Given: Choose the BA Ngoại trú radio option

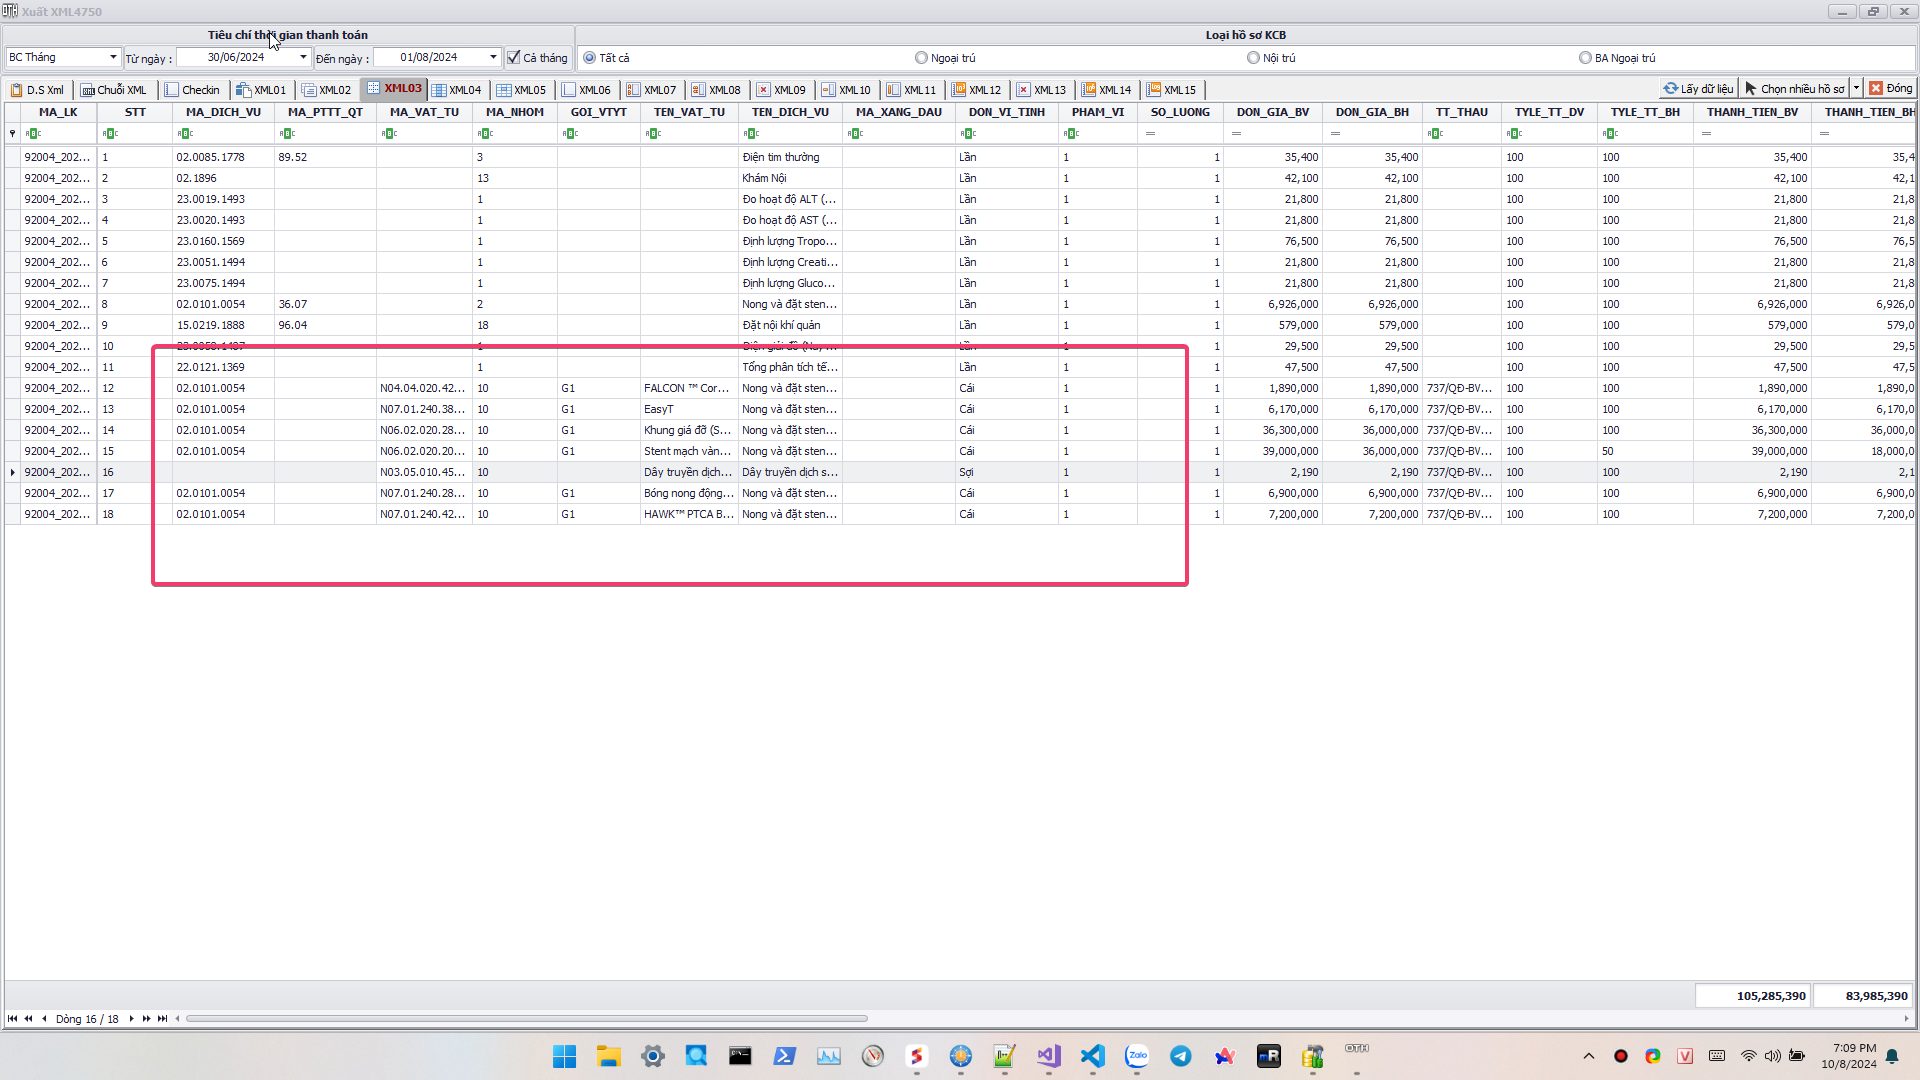Looking at the screenshot, I should click(1585, 58).
